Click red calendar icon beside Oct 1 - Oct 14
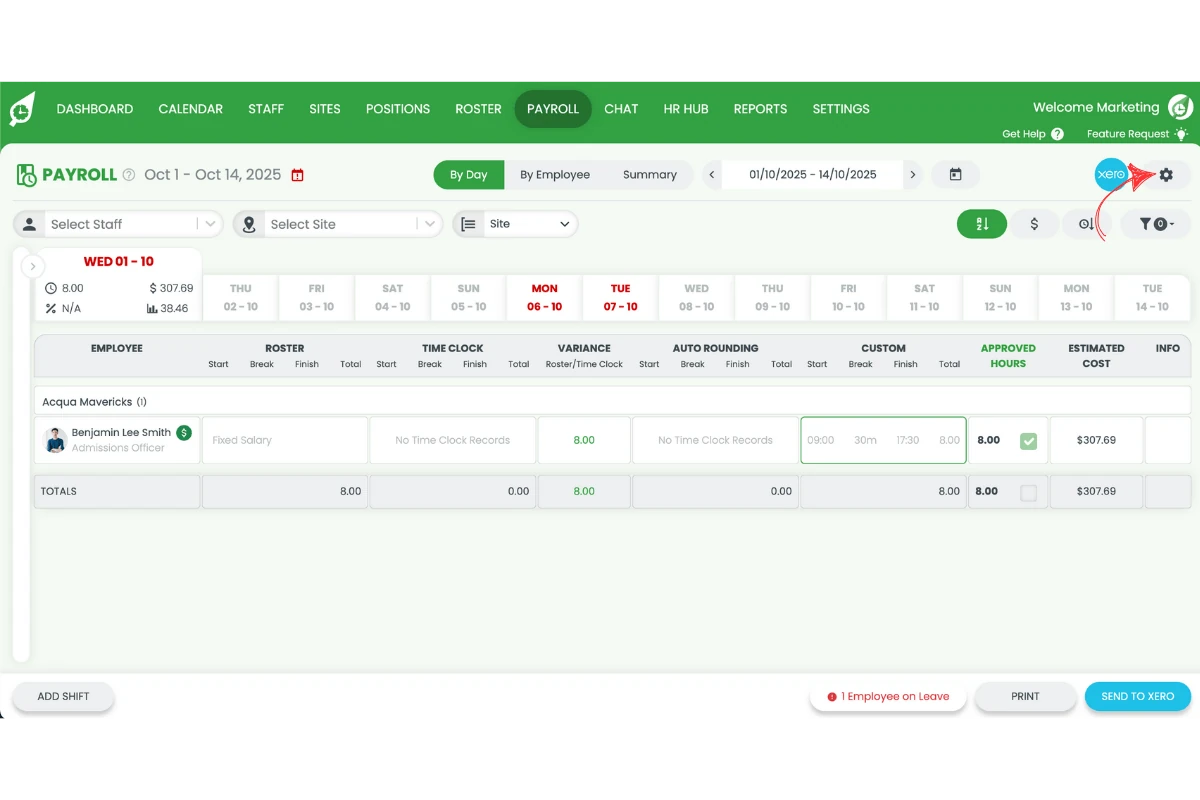This screenshot has height=800, width=1200. click(297, 175)
